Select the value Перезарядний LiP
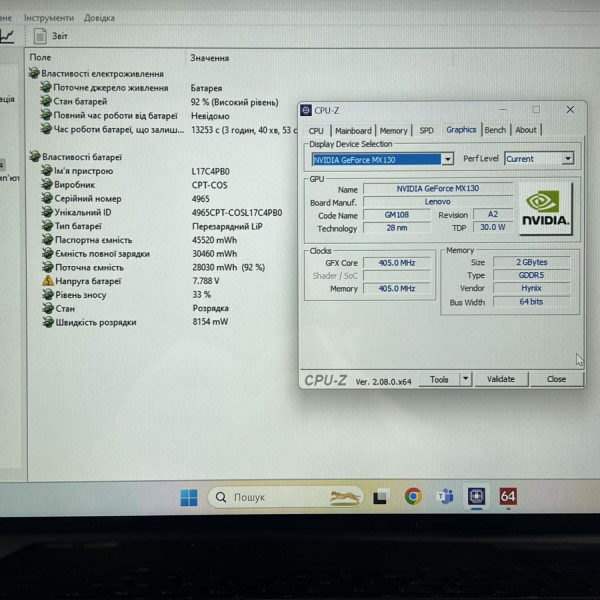Image resolution: width=600 pixels, height=600 pixels. tap(227, 227)
